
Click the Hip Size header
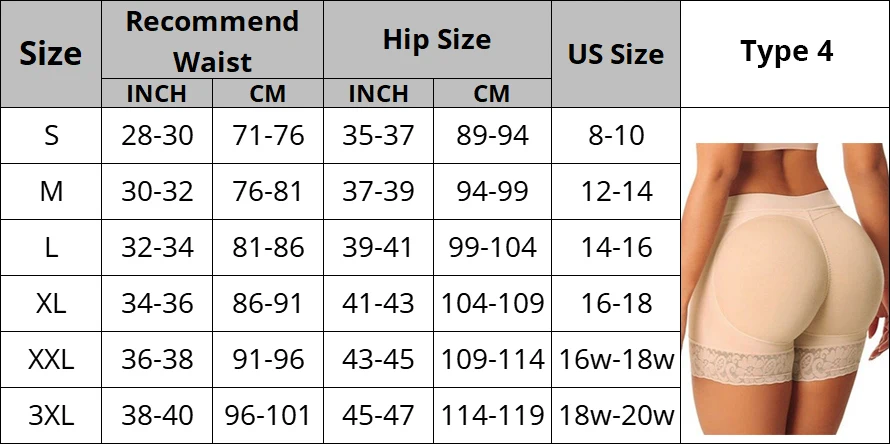(x=437, y=40)
